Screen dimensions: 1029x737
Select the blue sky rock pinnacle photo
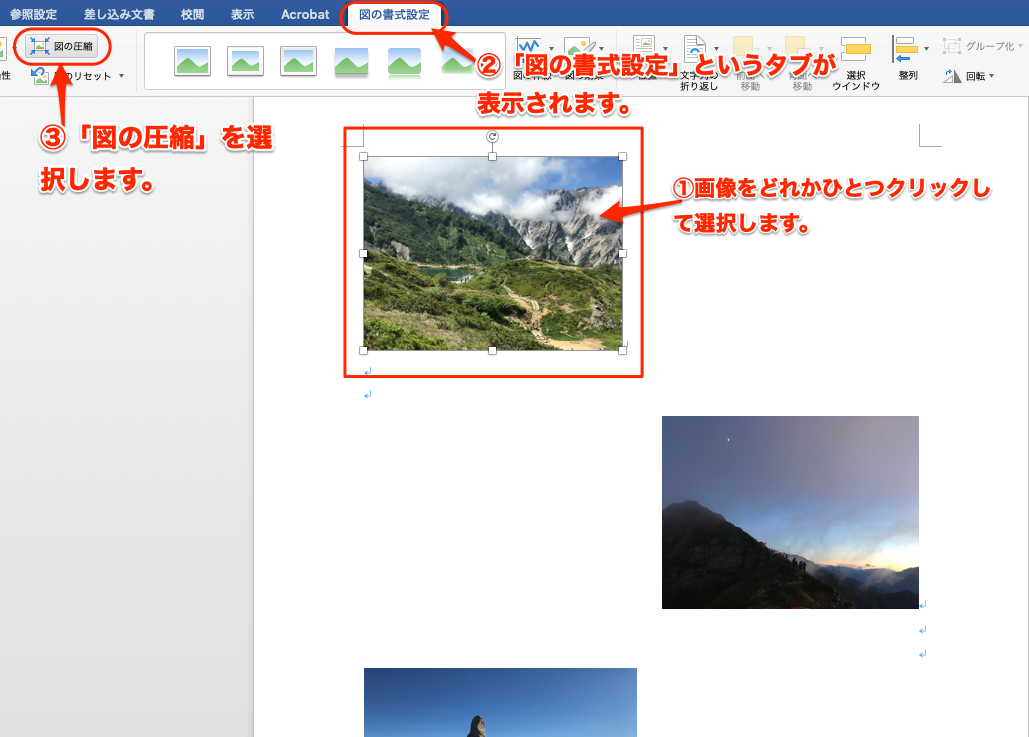tap(500, 702)
